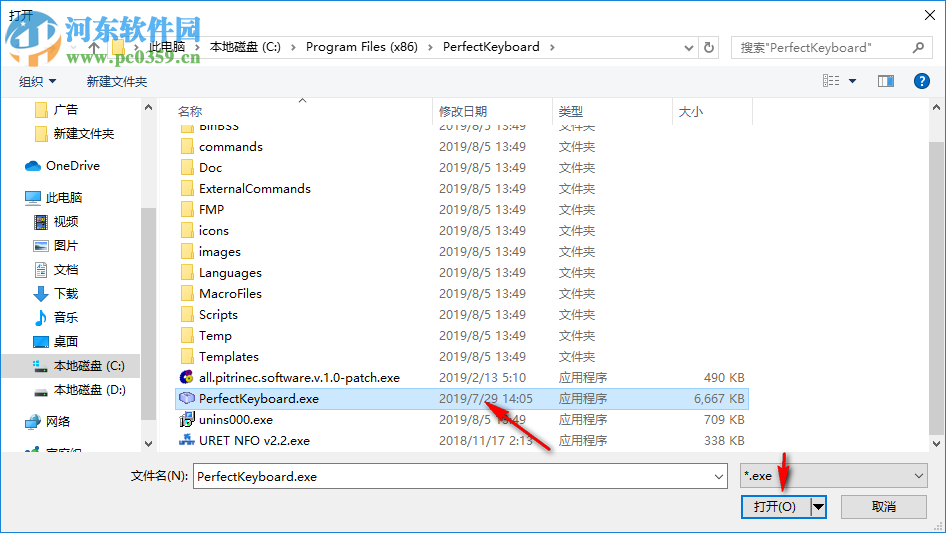Click the Templates folder icon
The image size is (946, 533).
[x=187, y=357]
